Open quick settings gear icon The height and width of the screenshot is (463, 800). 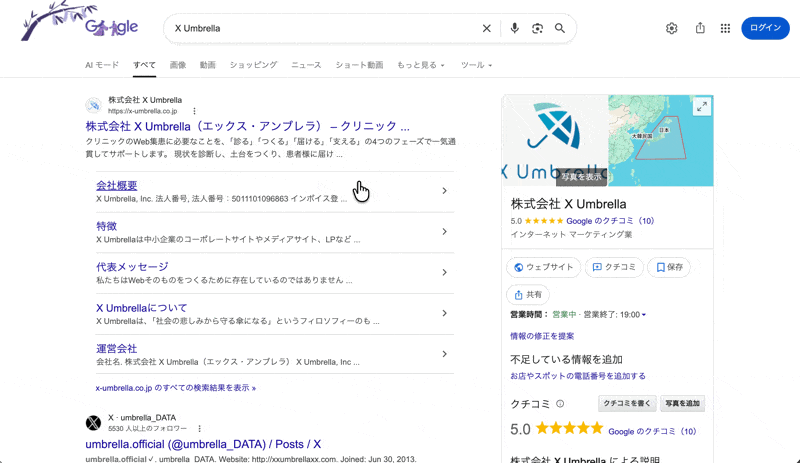(671, 29)
